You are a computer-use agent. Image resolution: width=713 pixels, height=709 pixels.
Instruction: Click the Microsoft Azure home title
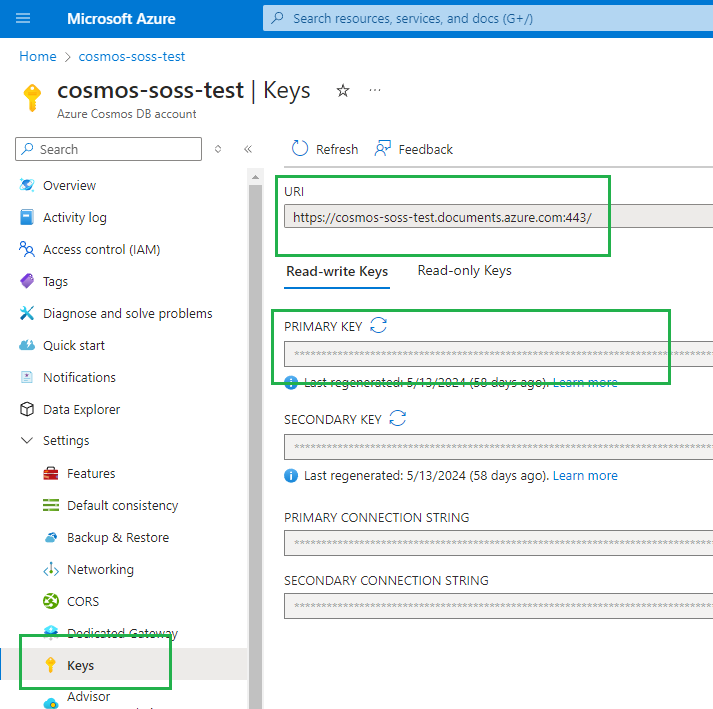(121, 19)
